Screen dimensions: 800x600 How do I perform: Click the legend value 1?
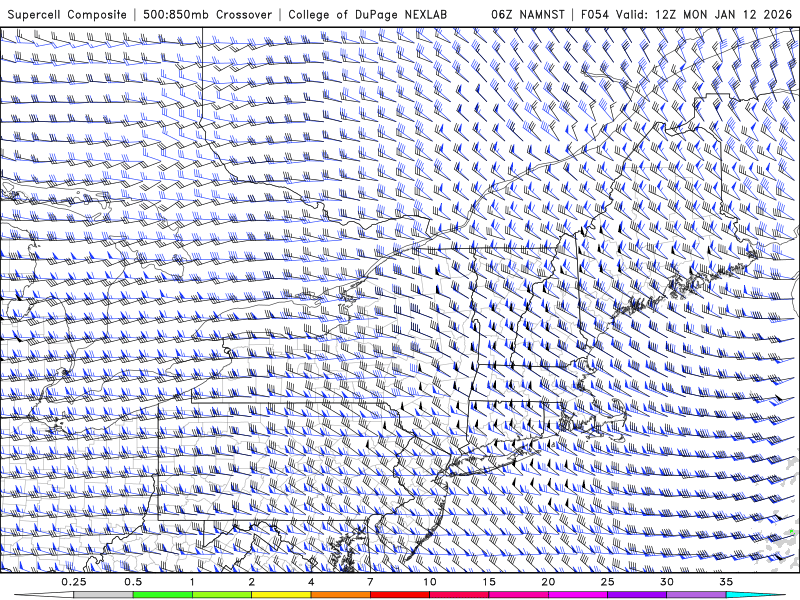click(192, 582)
